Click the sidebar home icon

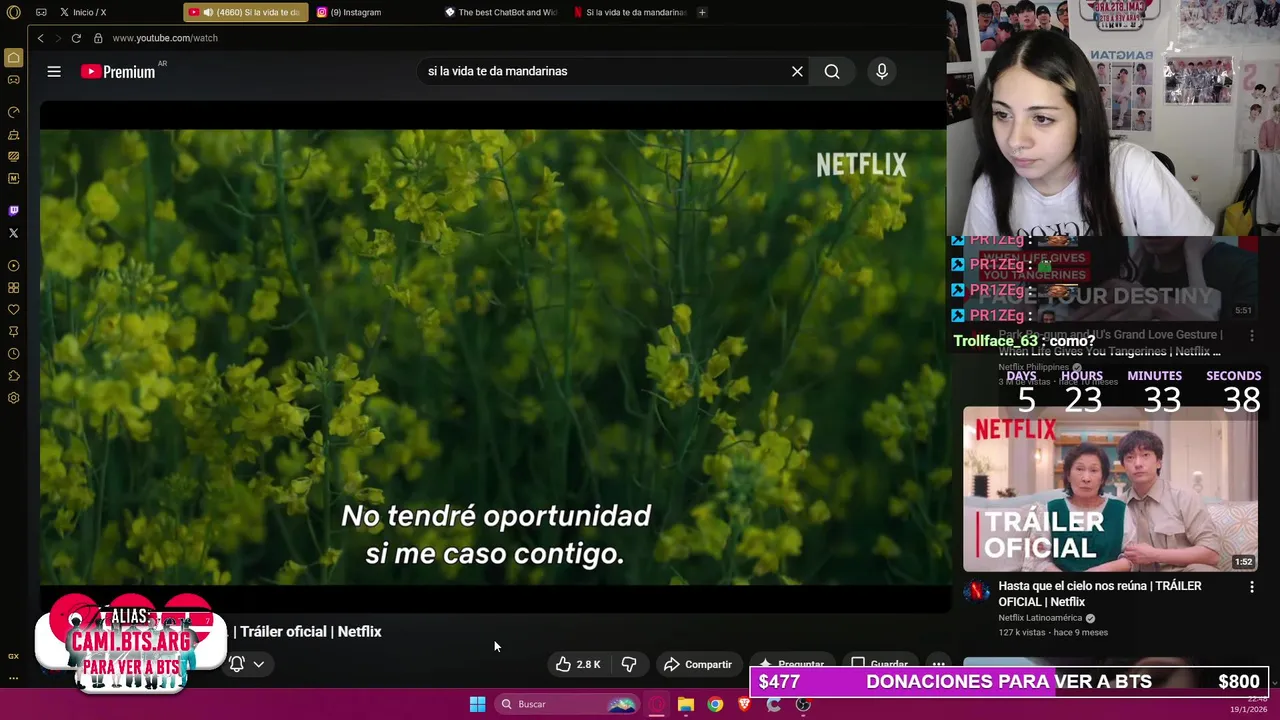[x=13, y=58]
